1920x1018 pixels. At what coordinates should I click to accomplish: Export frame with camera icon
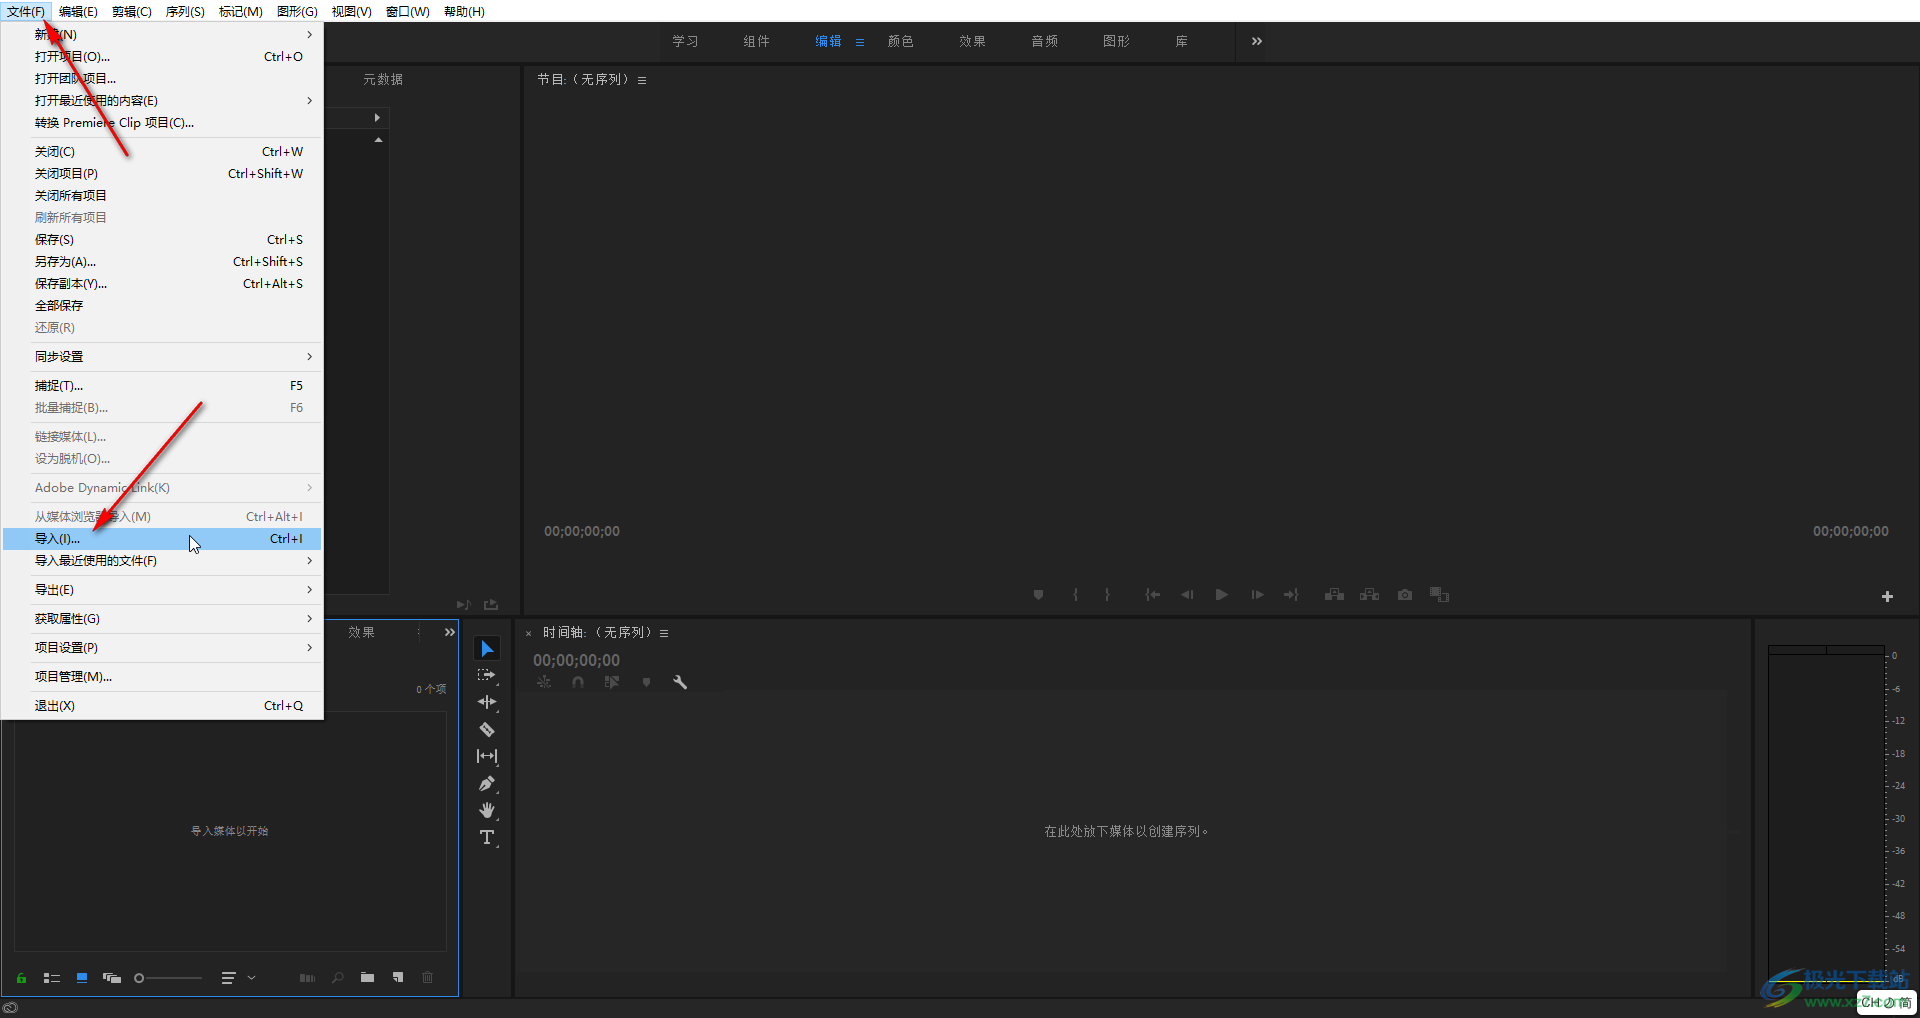[x=1405, y=595]
